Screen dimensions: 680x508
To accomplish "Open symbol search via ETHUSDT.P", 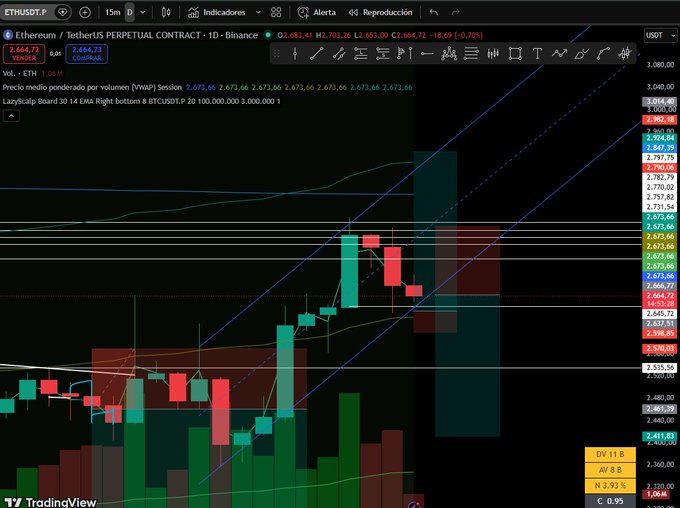I will click(25, 13).
